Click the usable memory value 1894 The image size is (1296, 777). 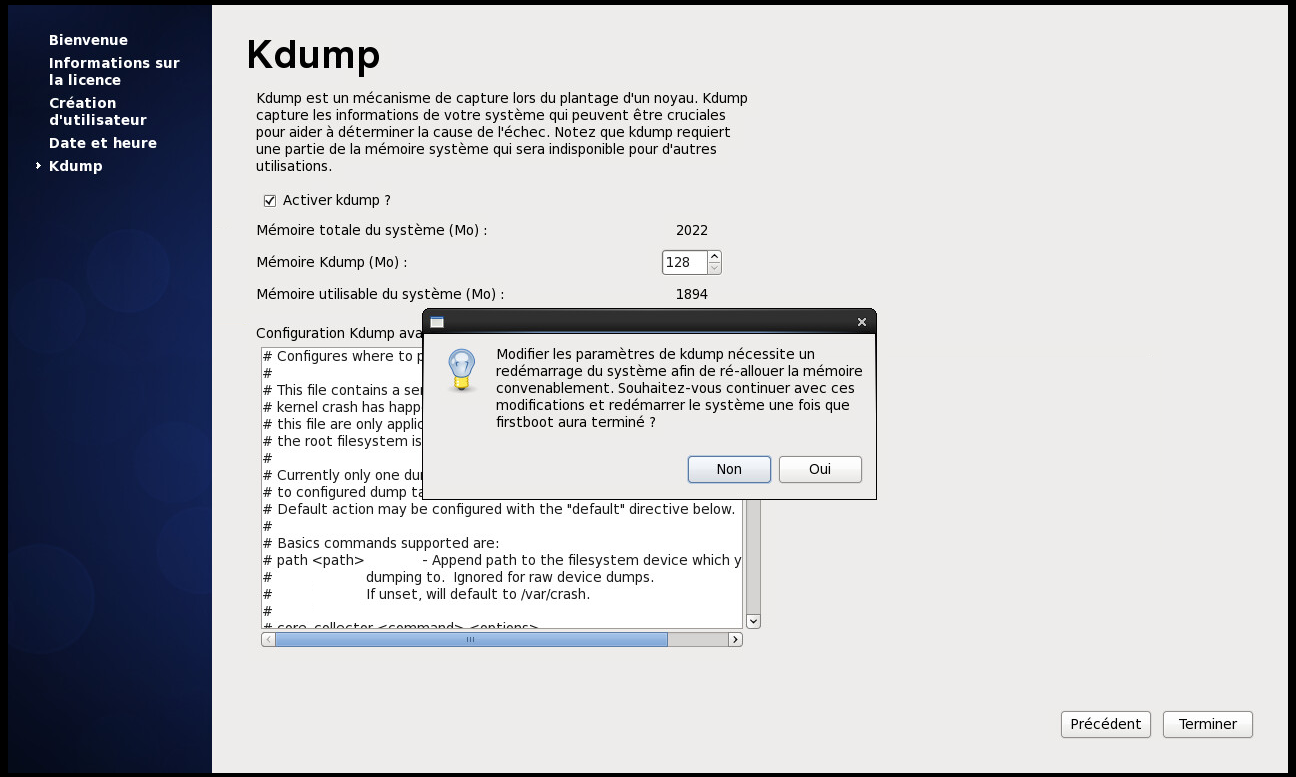click(x=692, y=294)
